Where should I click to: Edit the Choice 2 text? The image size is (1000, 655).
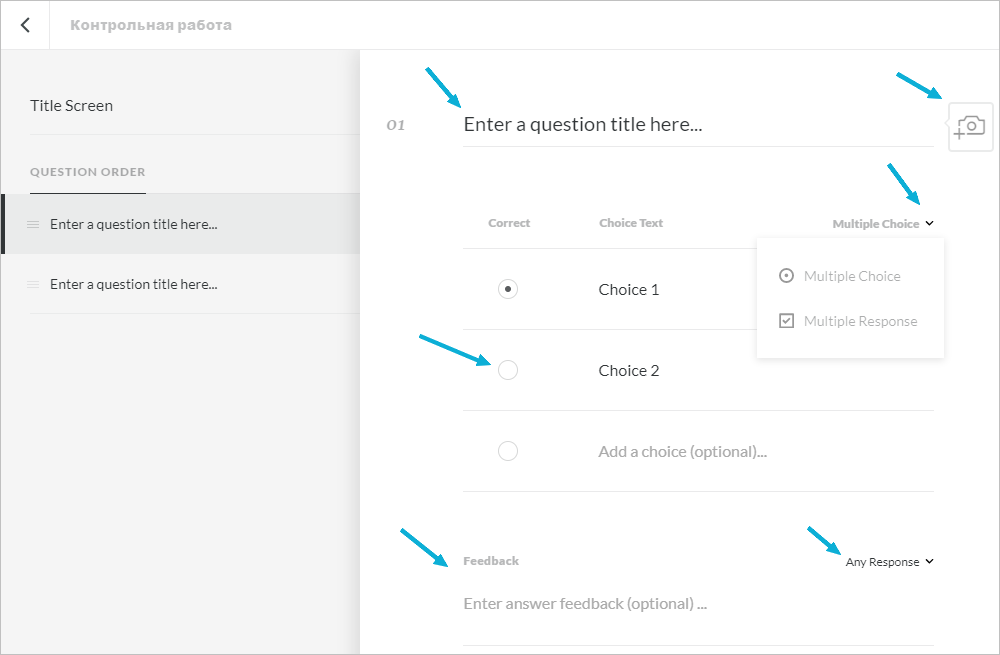[629, 370]
